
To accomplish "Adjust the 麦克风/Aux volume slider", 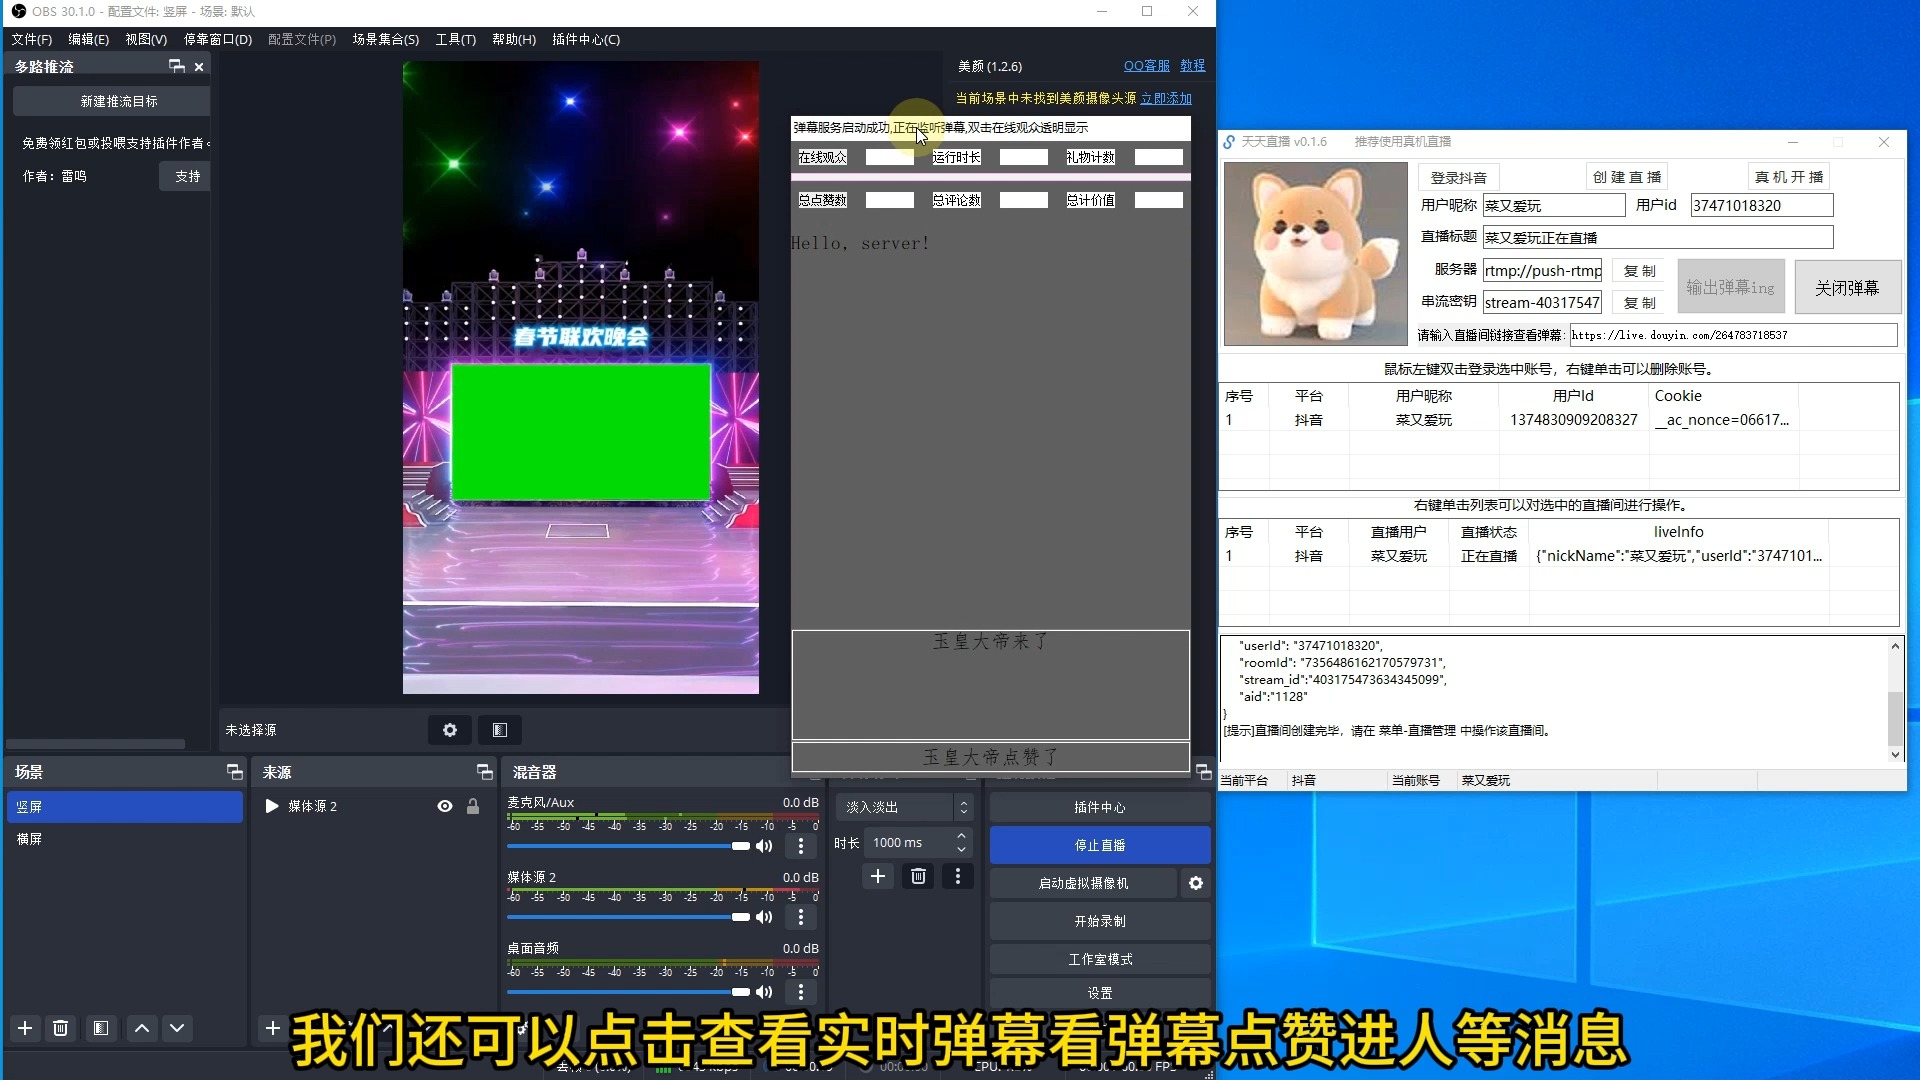I will click(628, 846).
